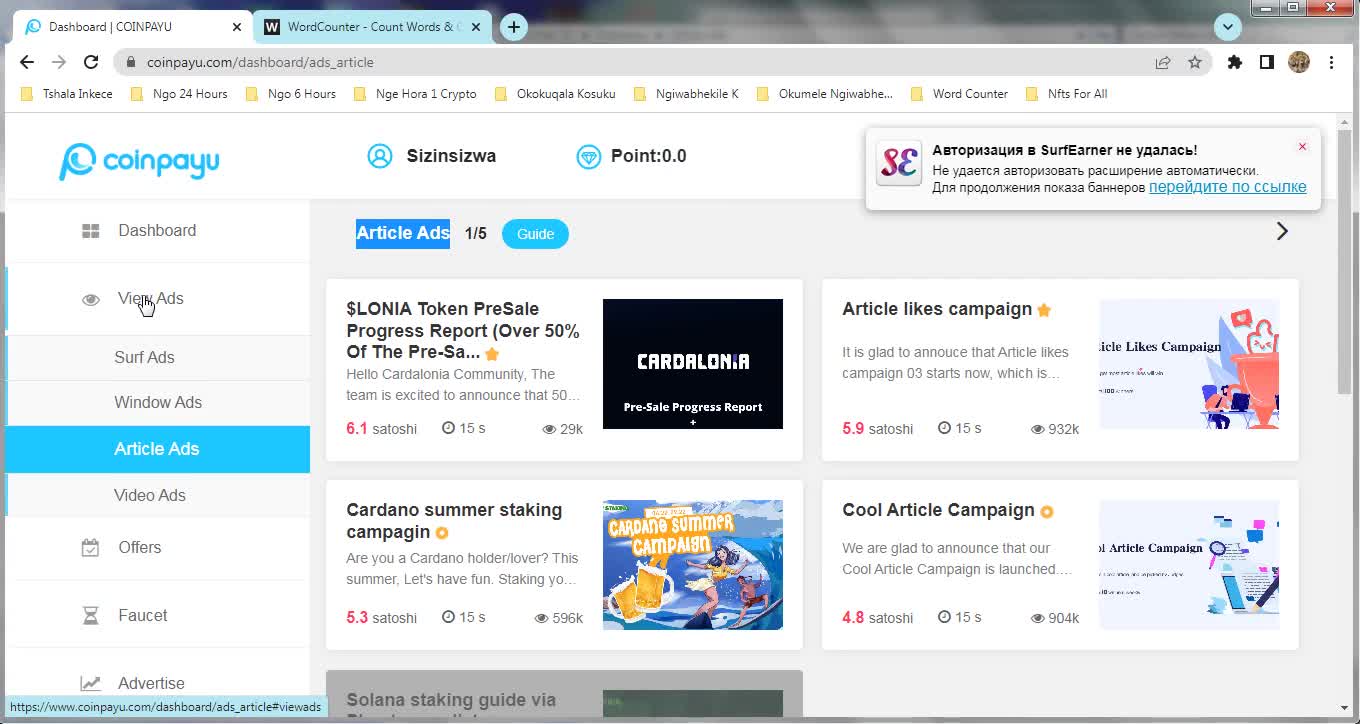The height and width of the screenshot is (724, 1360).
Task: Open the Article likes campaign ad
Action: tap(937, 309)
